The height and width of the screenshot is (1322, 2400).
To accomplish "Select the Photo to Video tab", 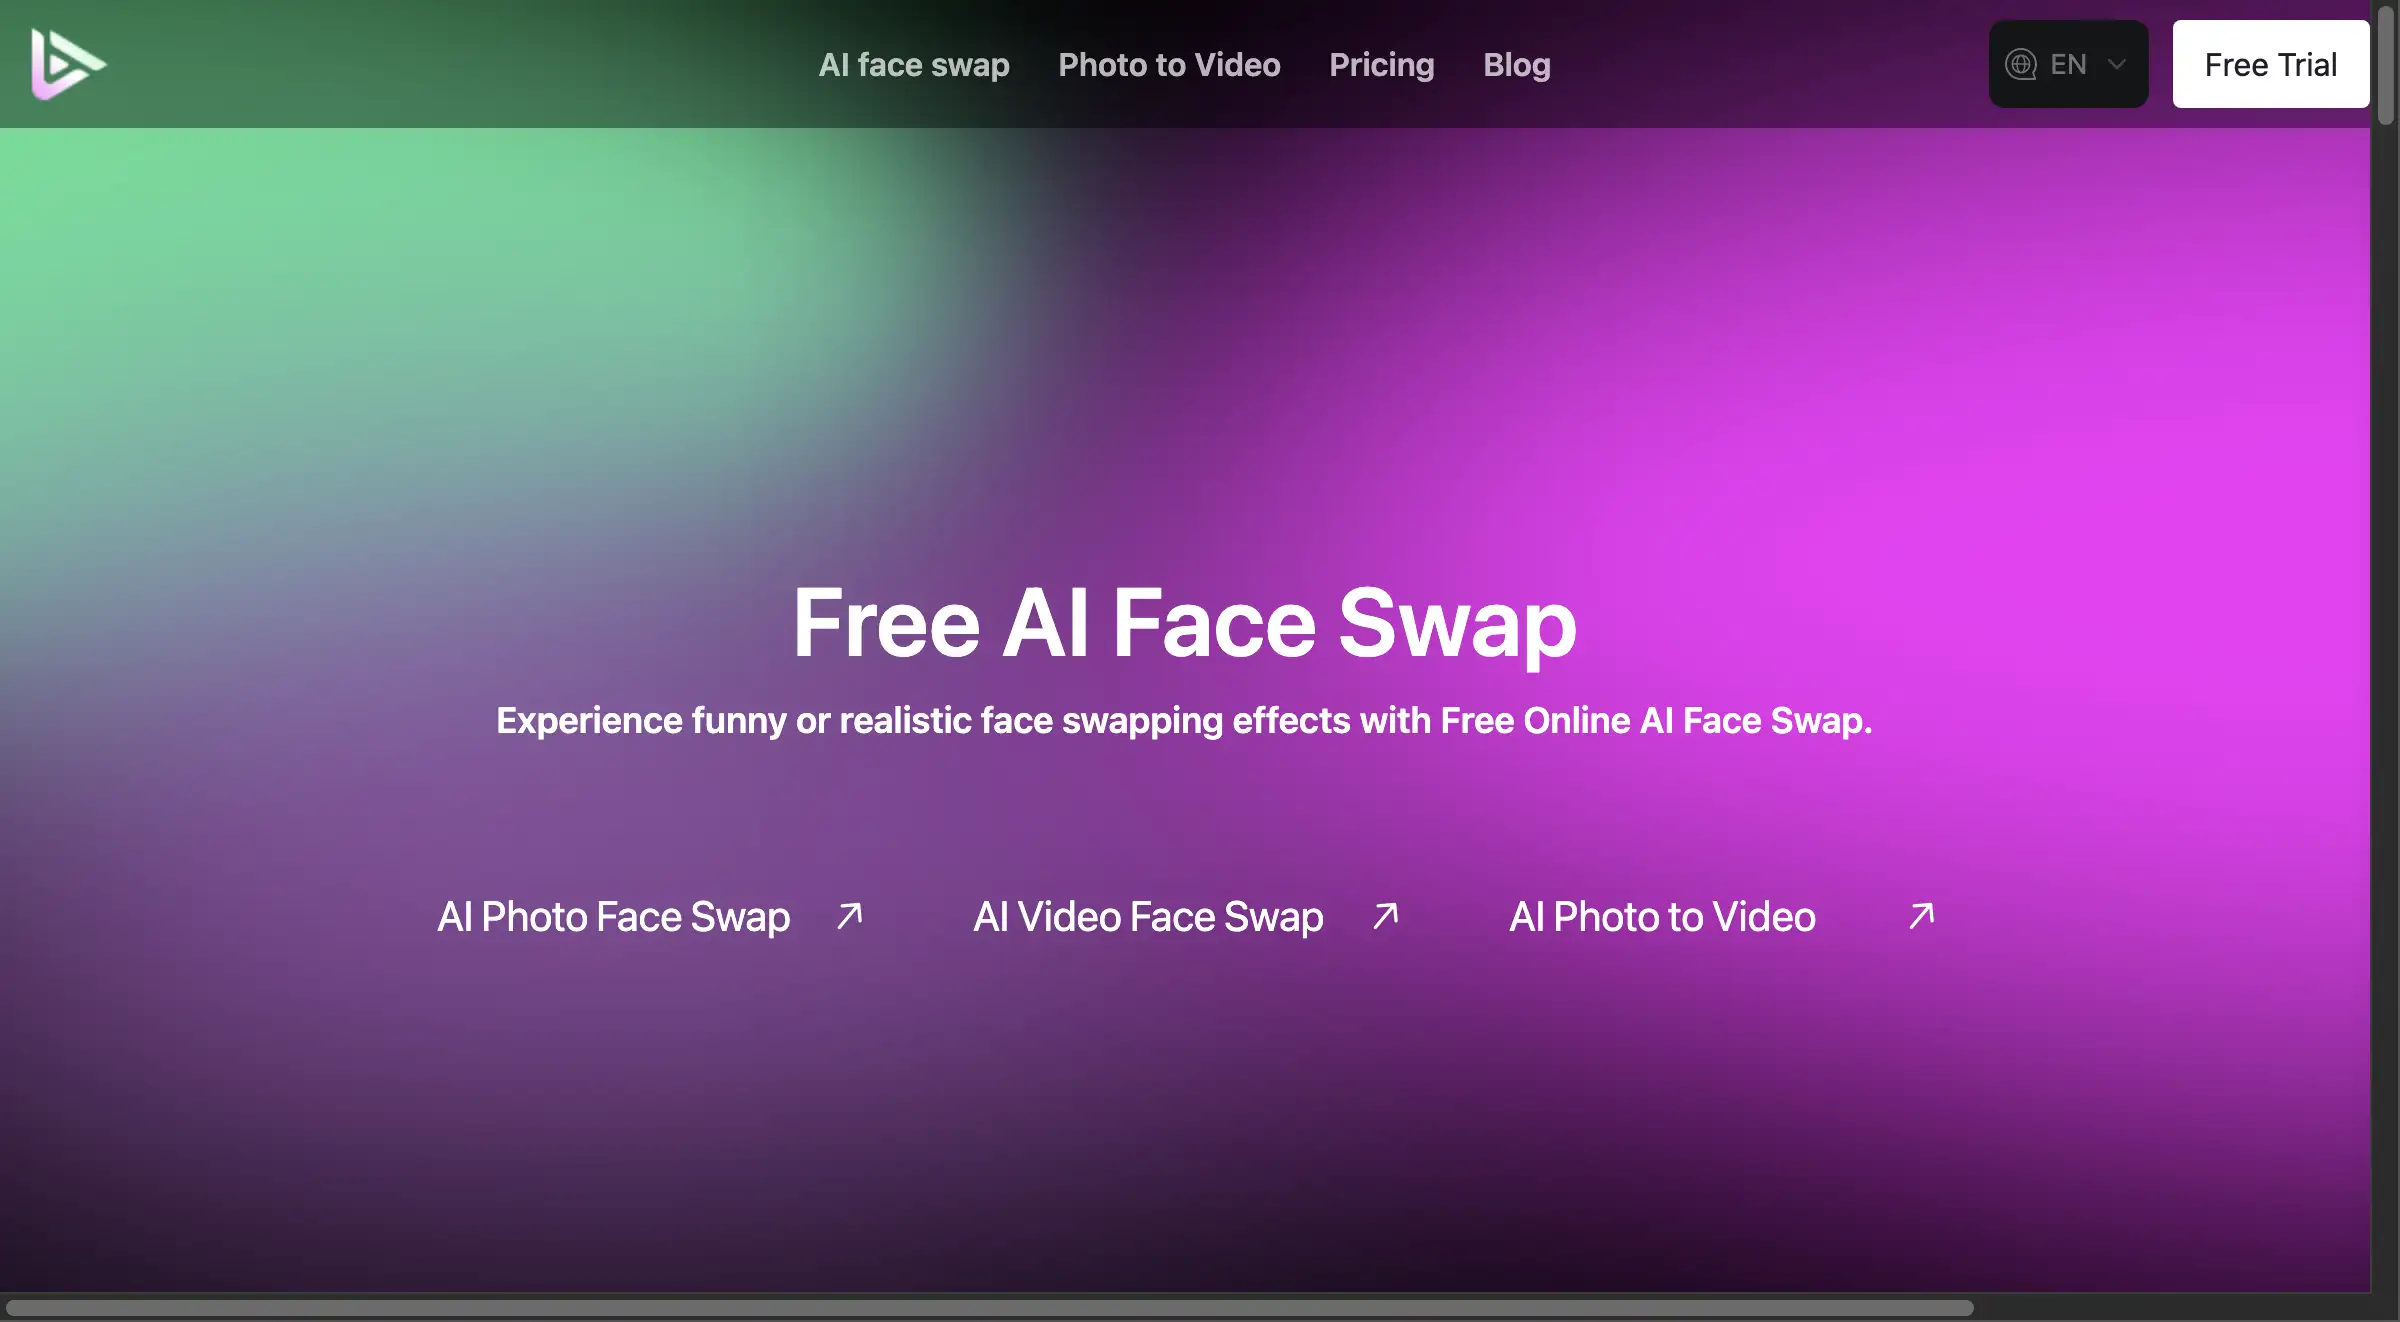I will (1168, 63).
